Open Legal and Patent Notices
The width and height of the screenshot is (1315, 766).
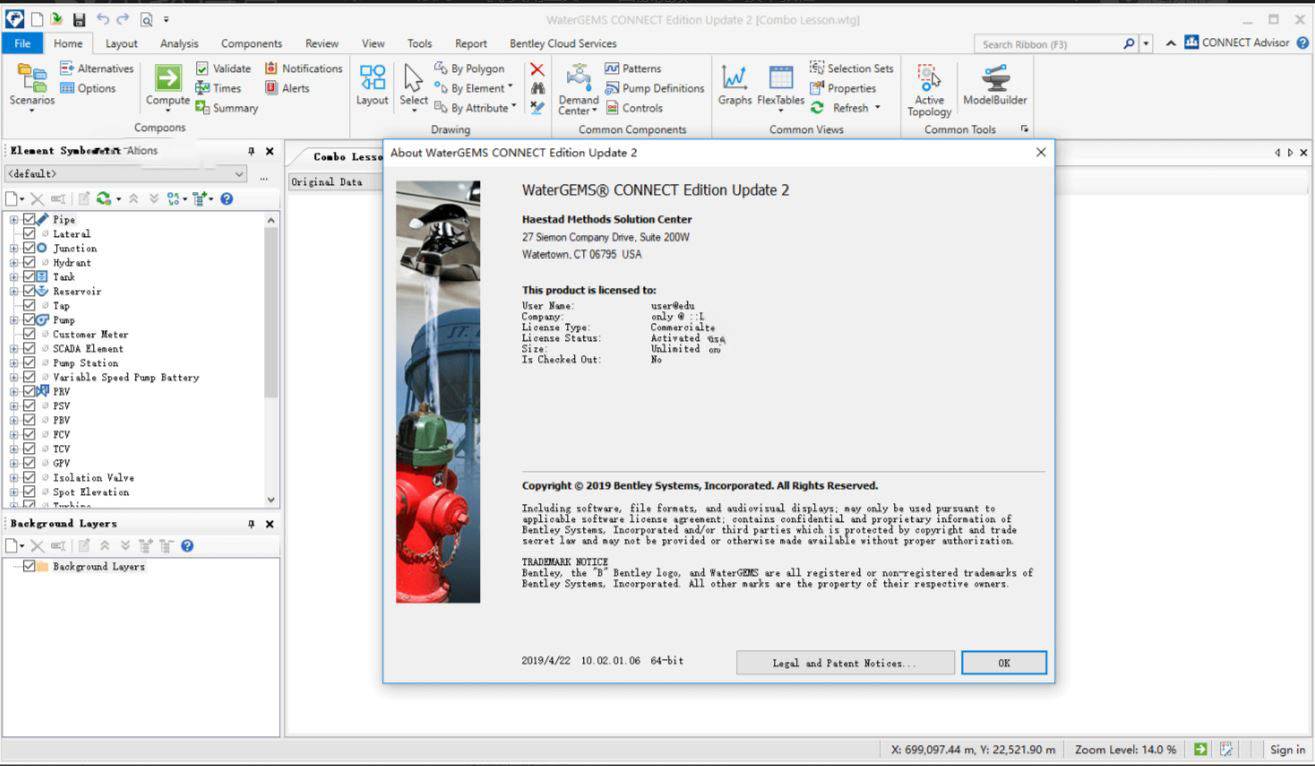tap(844, 663)
